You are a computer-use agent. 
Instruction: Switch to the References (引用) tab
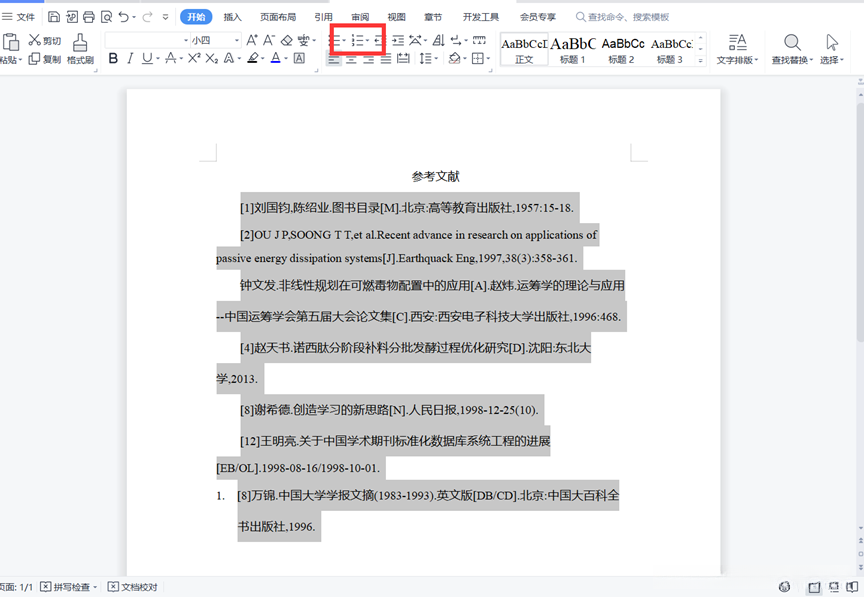[323, 17]
